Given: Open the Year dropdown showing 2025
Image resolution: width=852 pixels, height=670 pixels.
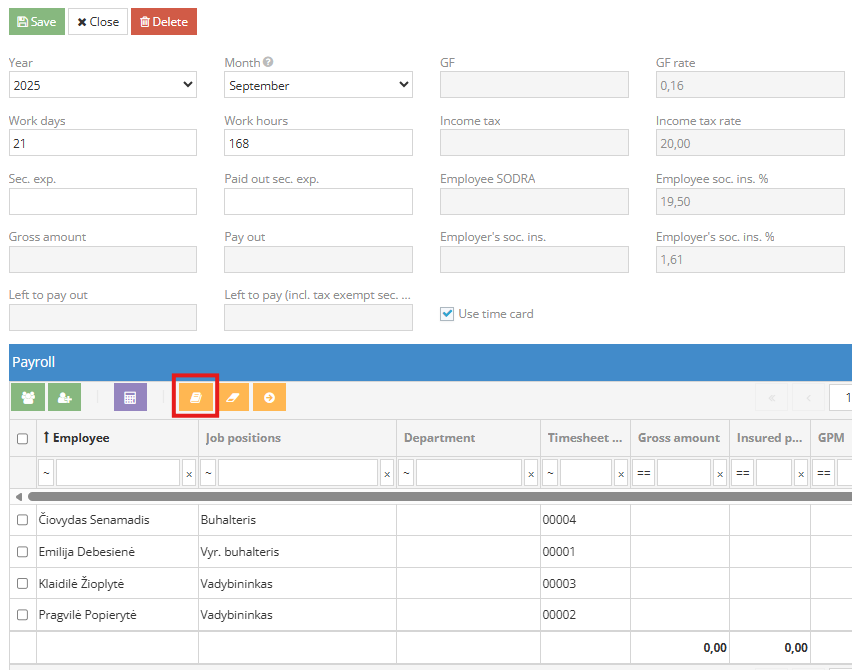Looking at the screenshot, I should [x=102, y=85].
